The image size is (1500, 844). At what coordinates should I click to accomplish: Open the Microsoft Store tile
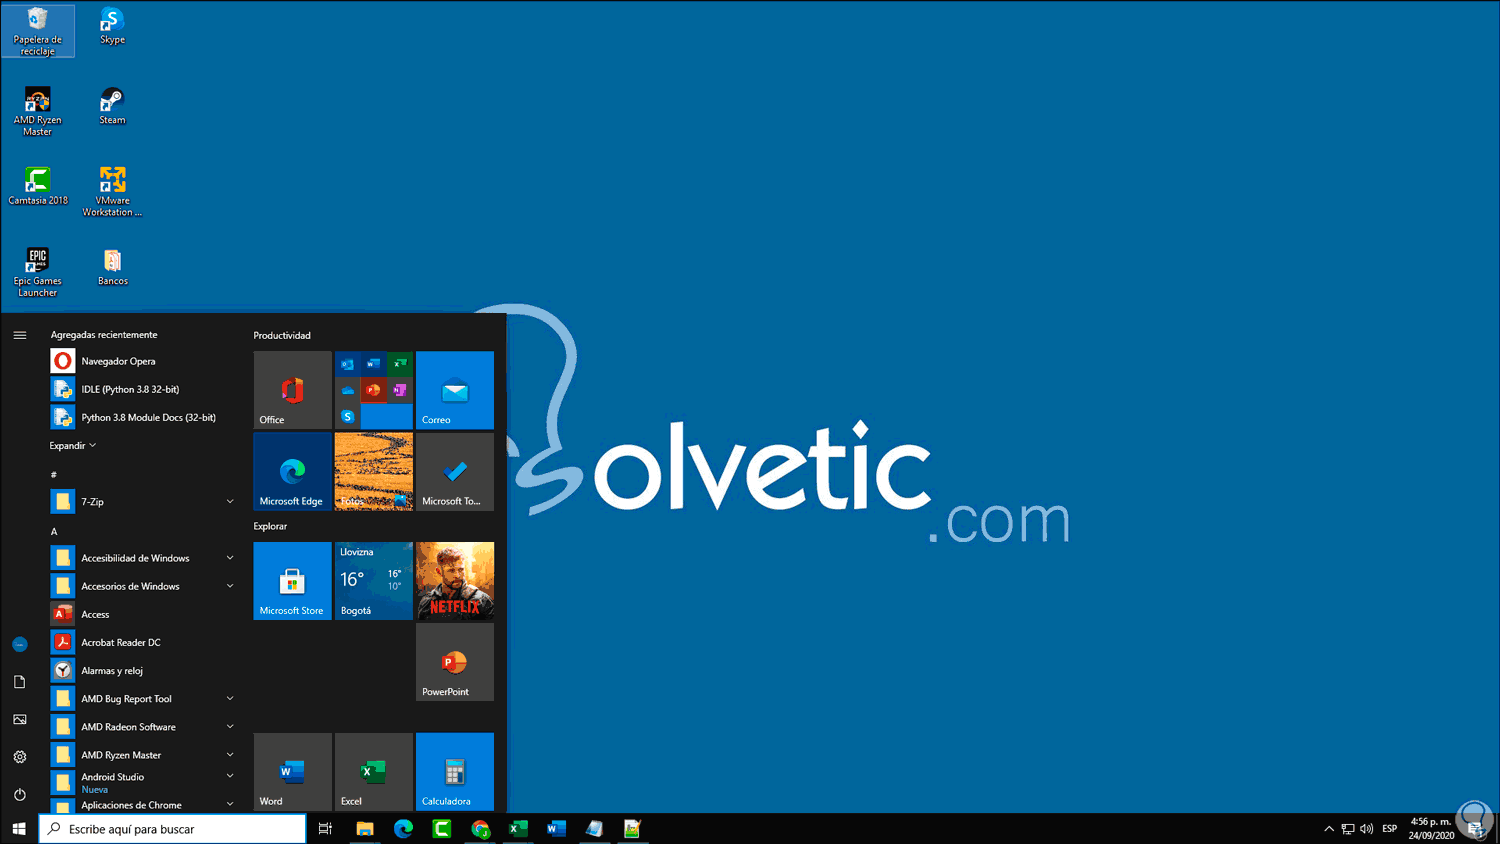(292, 581)
